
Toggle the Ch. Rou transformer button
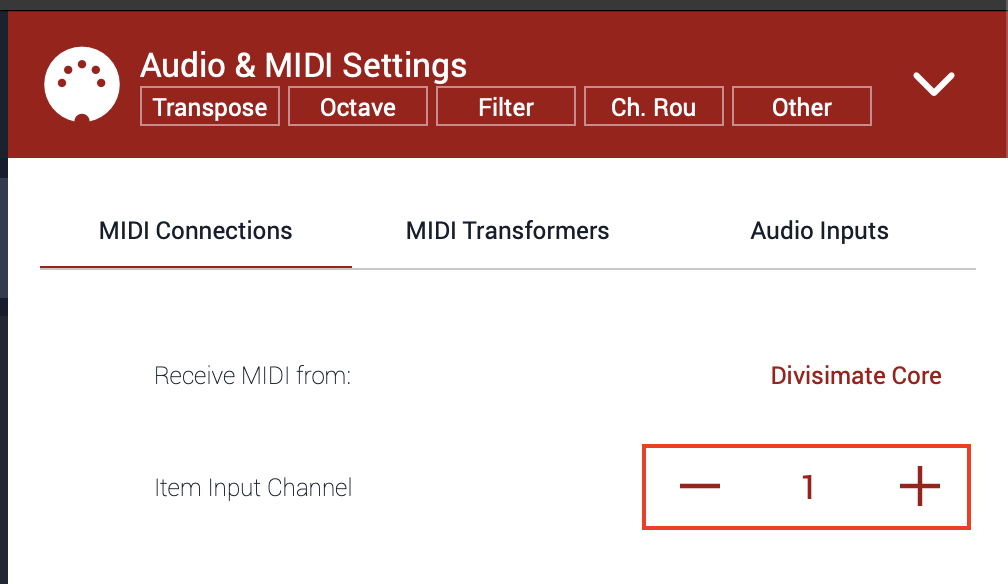[x=654, y=107]
